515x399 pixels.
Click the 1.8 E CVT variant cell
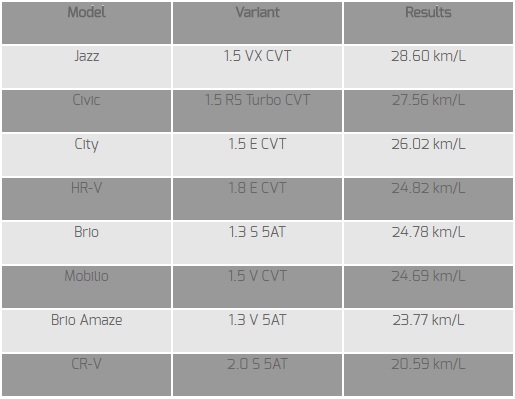[257, 199]
